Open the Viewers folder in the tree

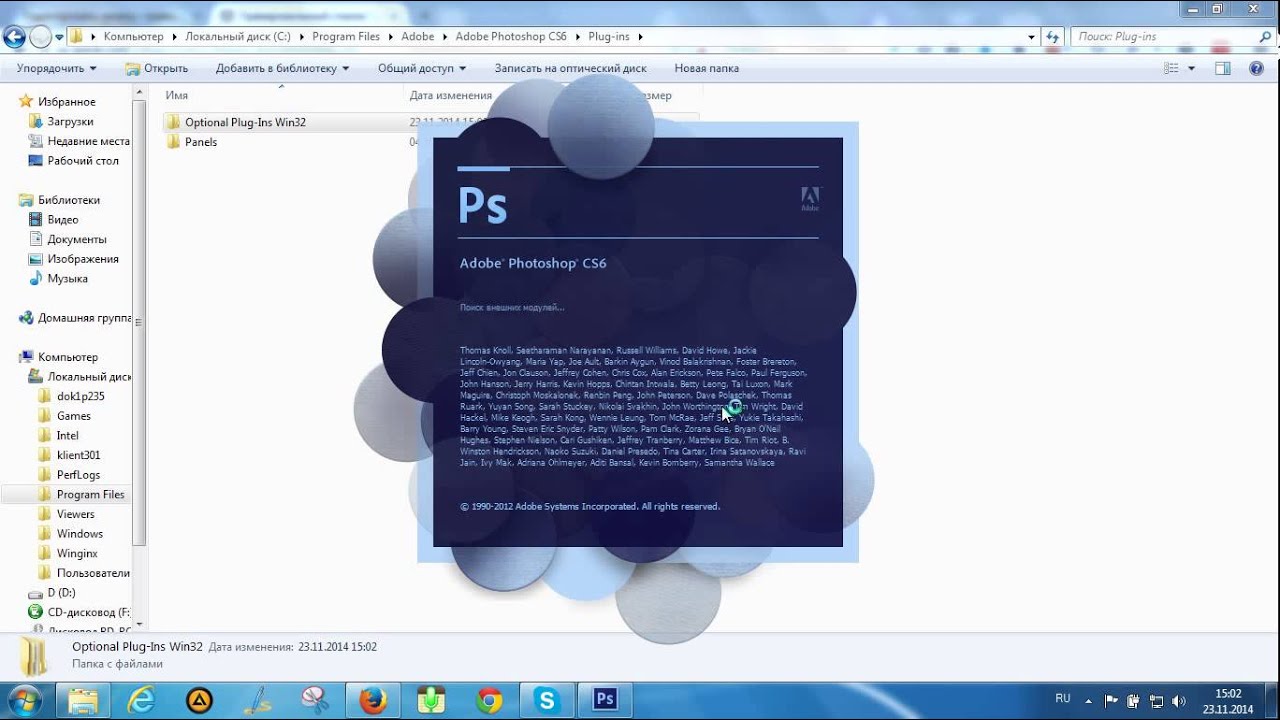pyautogui.click(x=75, y=514)
